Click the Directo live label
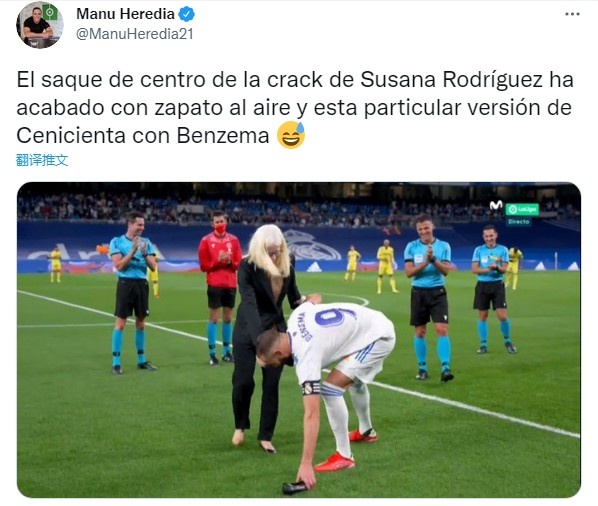The image size is (598, 506). (519, 221)
